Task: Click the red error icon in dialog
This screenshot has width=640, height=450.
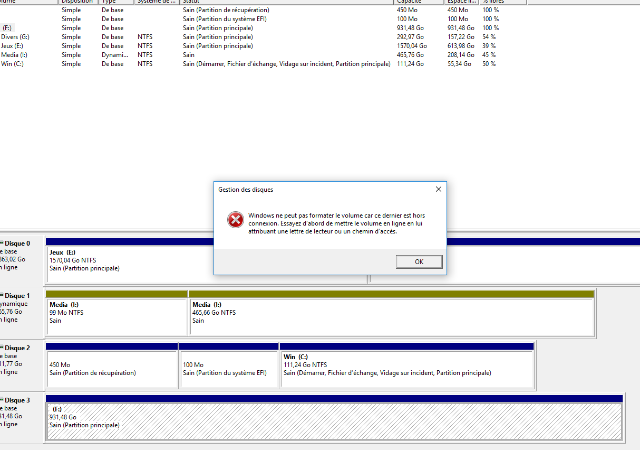Action: click(x=233, y=220)
